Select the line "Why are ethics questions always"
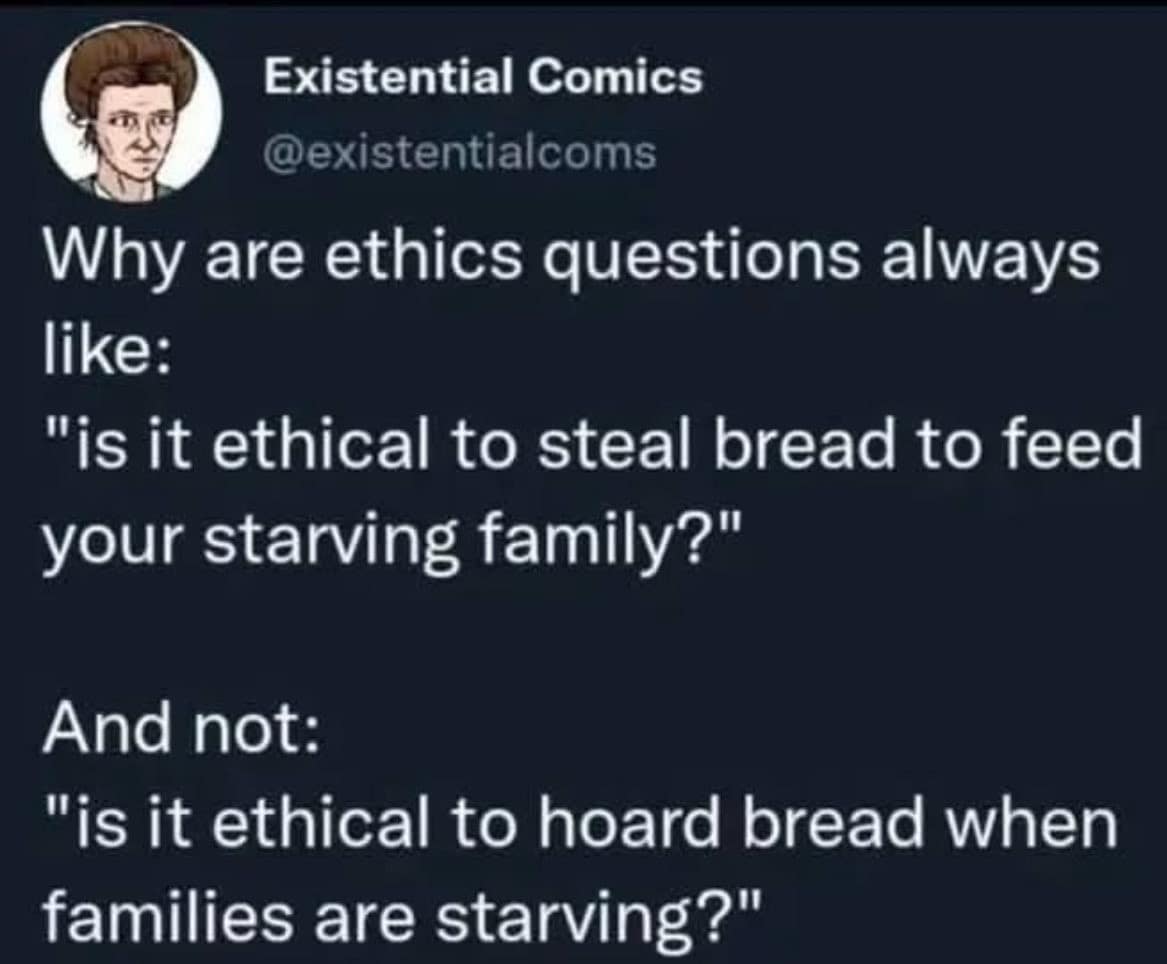 [570, 261]
